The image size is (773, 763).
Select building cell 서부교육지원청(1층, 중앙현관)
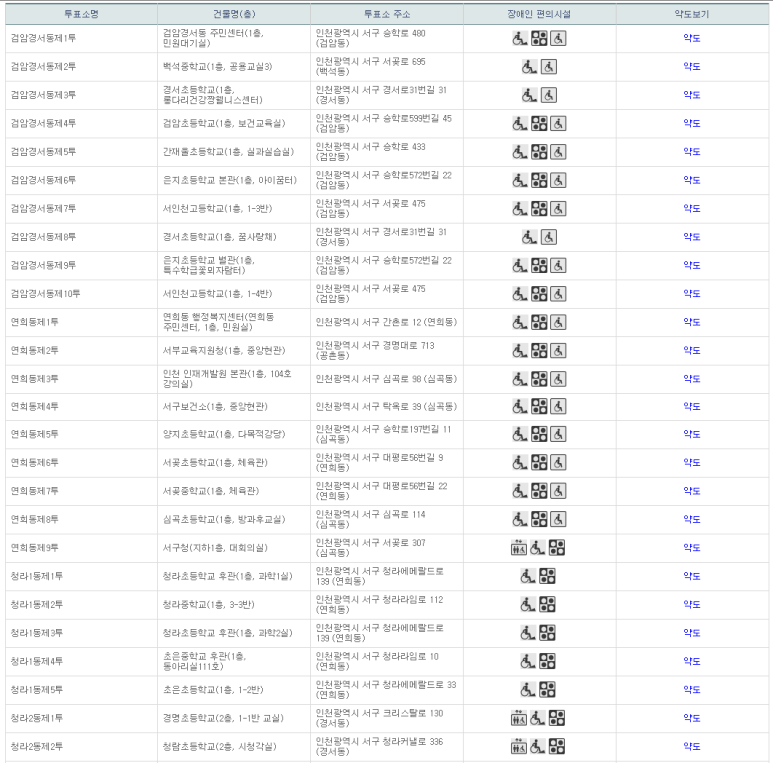coord(224,350)
